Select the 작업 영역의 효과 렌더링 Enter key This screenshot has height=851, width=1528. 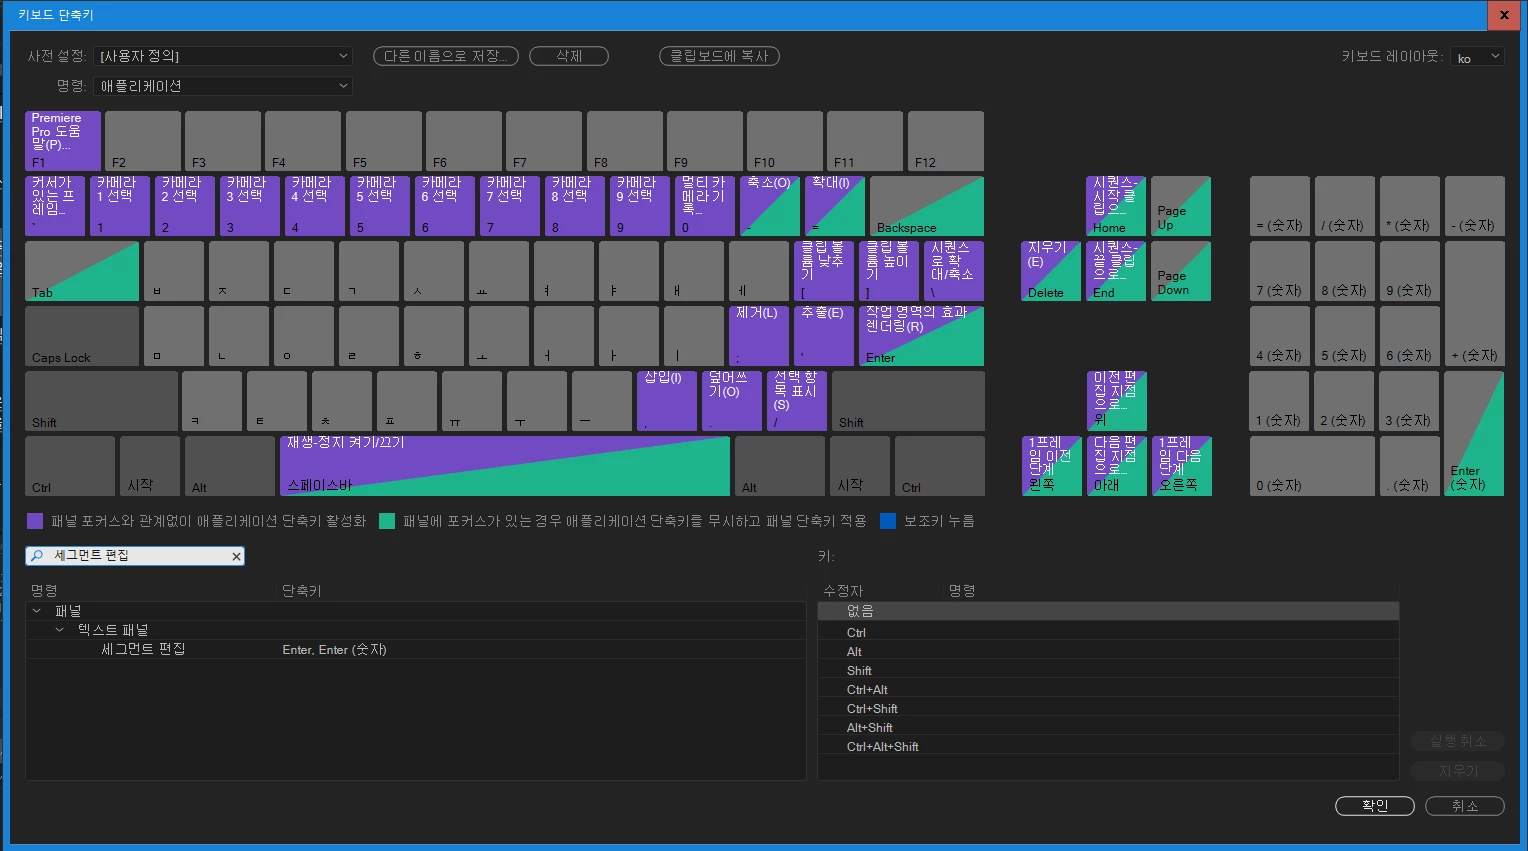(921, 336)
